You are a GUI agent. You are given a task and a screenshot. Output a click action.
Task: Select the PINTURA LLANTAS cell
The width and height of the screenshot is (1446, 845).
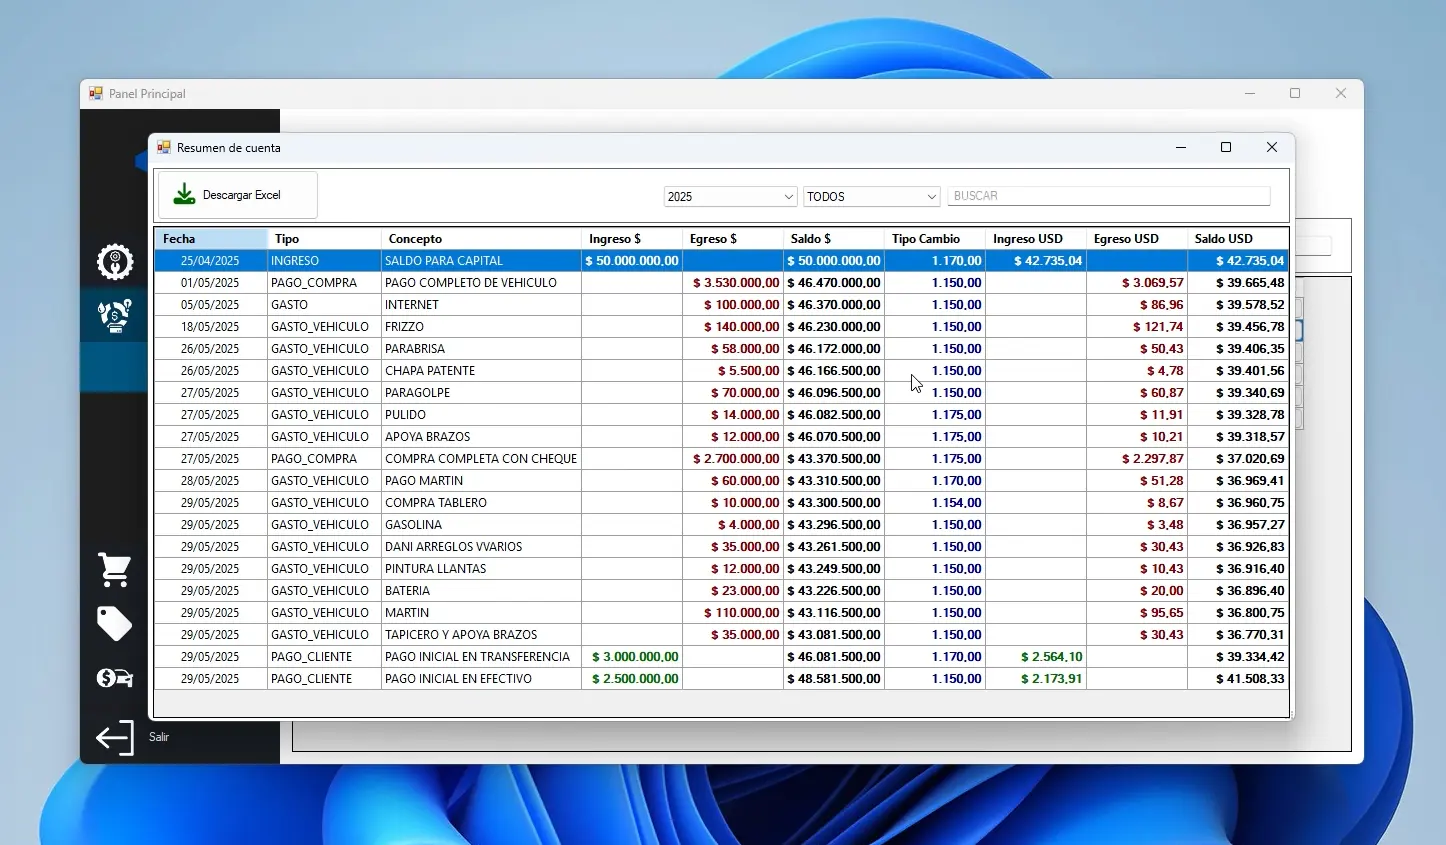click(x=481, y=569)
